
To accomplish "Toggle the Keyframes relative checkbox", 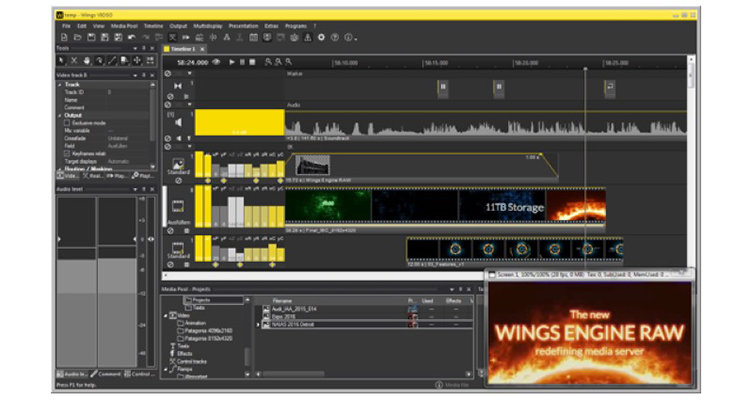I will click(x=67, y=154).
